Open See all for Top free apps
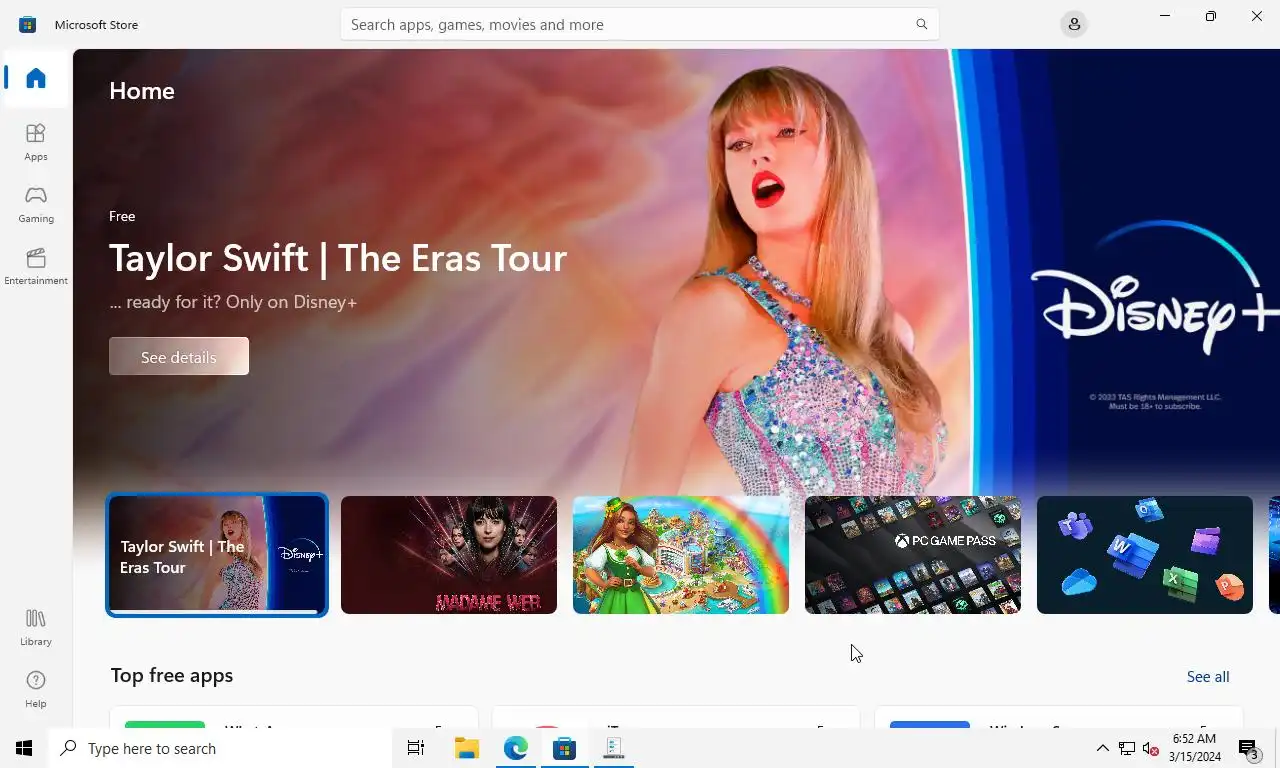The width and height of the screenshot is (1280, 768). tap(1208, 677)
